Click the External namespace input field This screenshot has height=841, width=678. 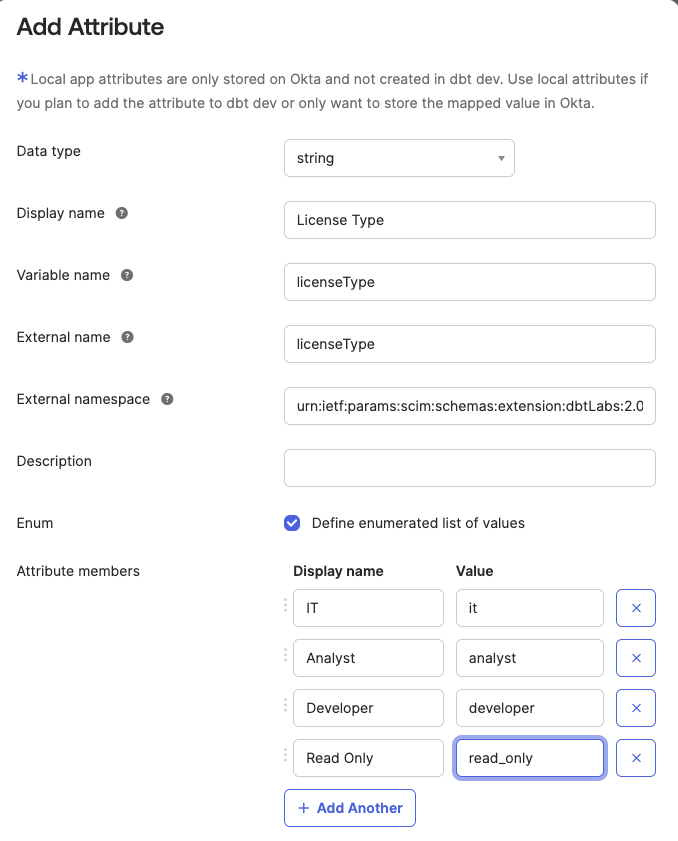pyautogui.click(x=470, y=406)
